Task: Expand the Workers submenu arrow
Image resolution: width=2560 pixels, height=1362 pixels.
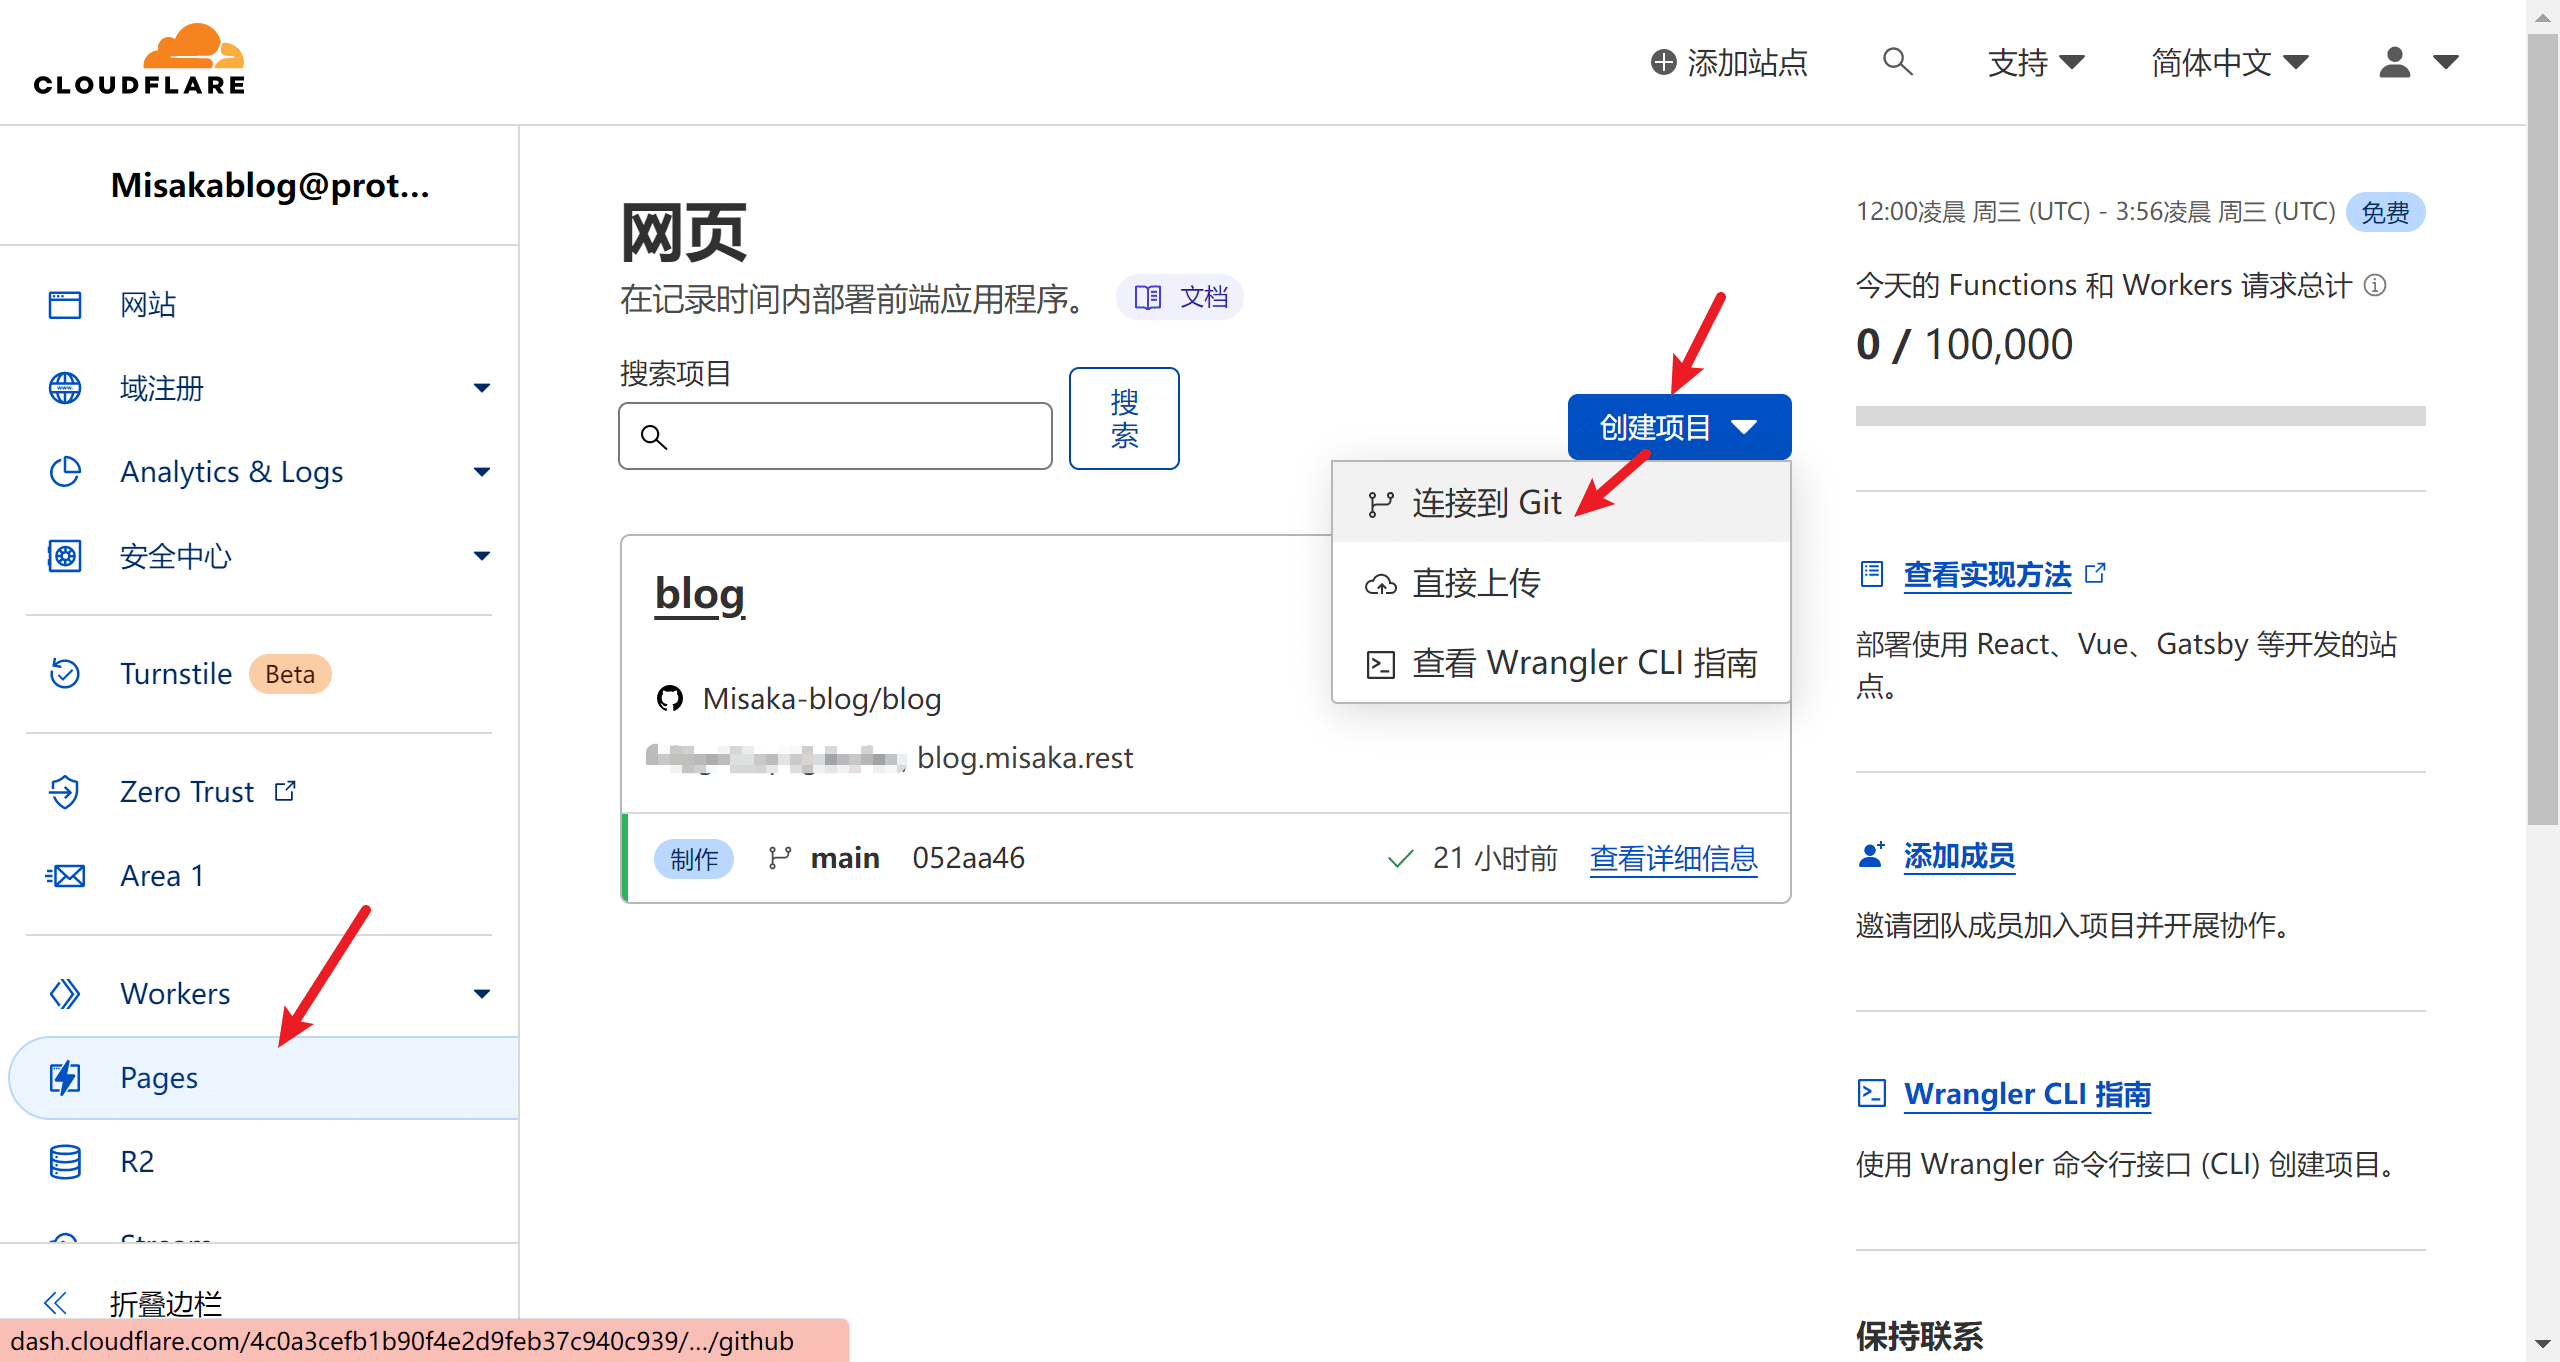Action: pyautogui.click(x=481, y=994)
